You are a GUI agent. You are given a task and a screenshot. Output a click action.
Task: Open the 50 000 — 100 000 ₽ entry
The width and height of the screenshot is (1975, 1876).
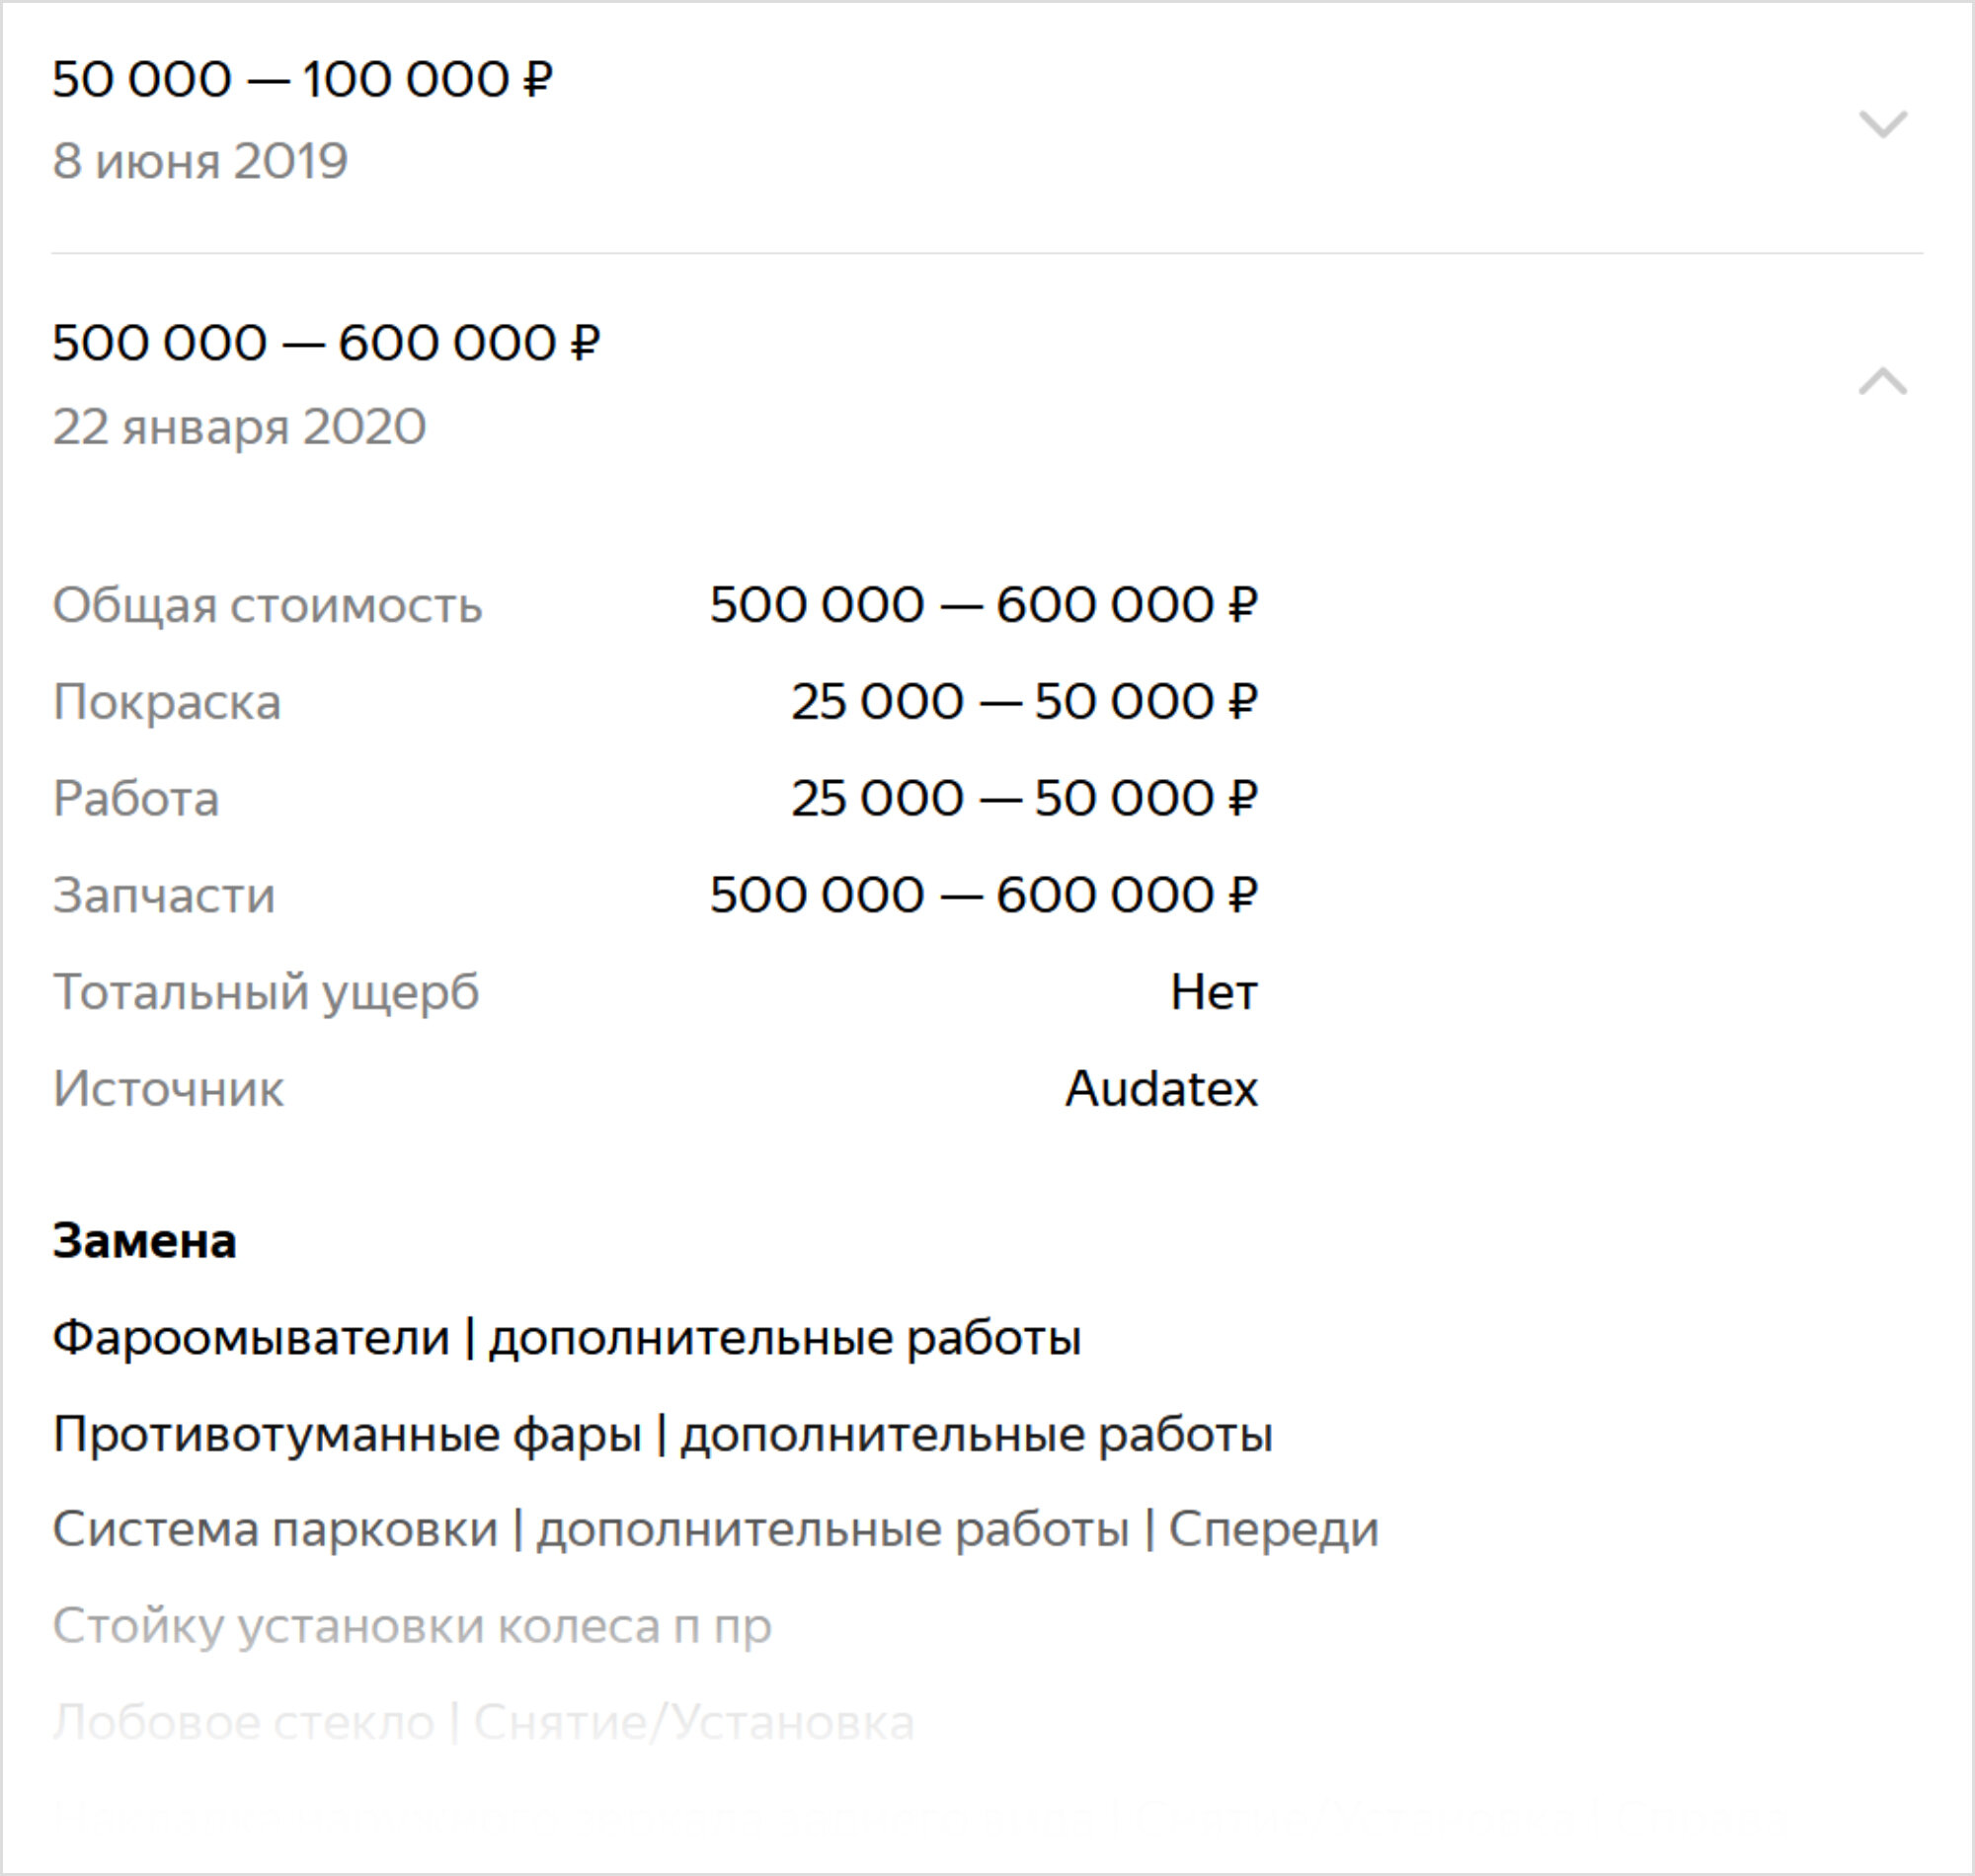(302, 80)
